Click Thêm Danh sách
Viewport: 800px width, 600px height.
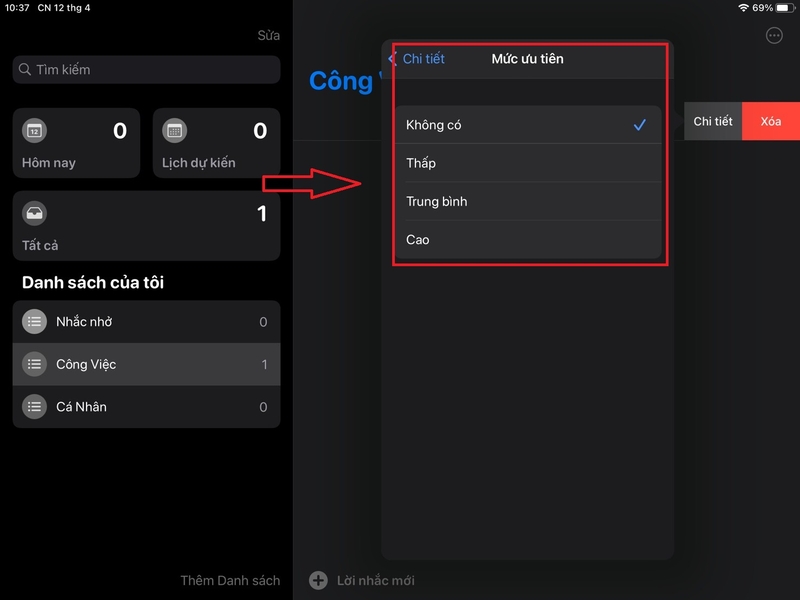click(230, 581)
